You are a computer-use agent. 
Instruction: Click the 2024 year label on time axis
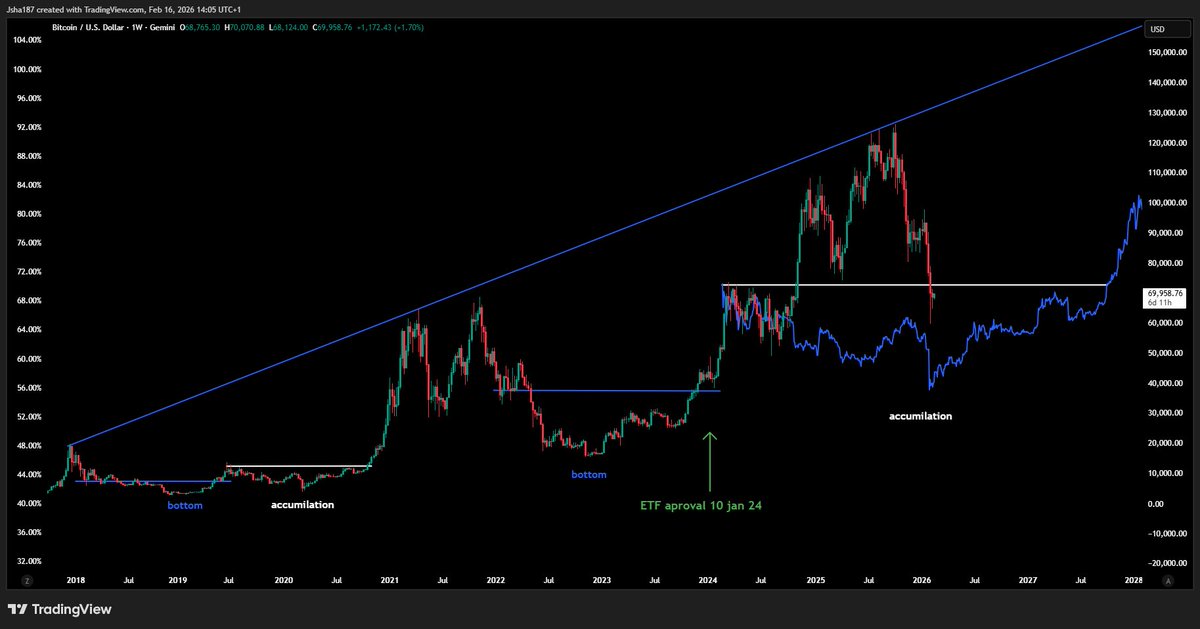click(x=708, y=579)
